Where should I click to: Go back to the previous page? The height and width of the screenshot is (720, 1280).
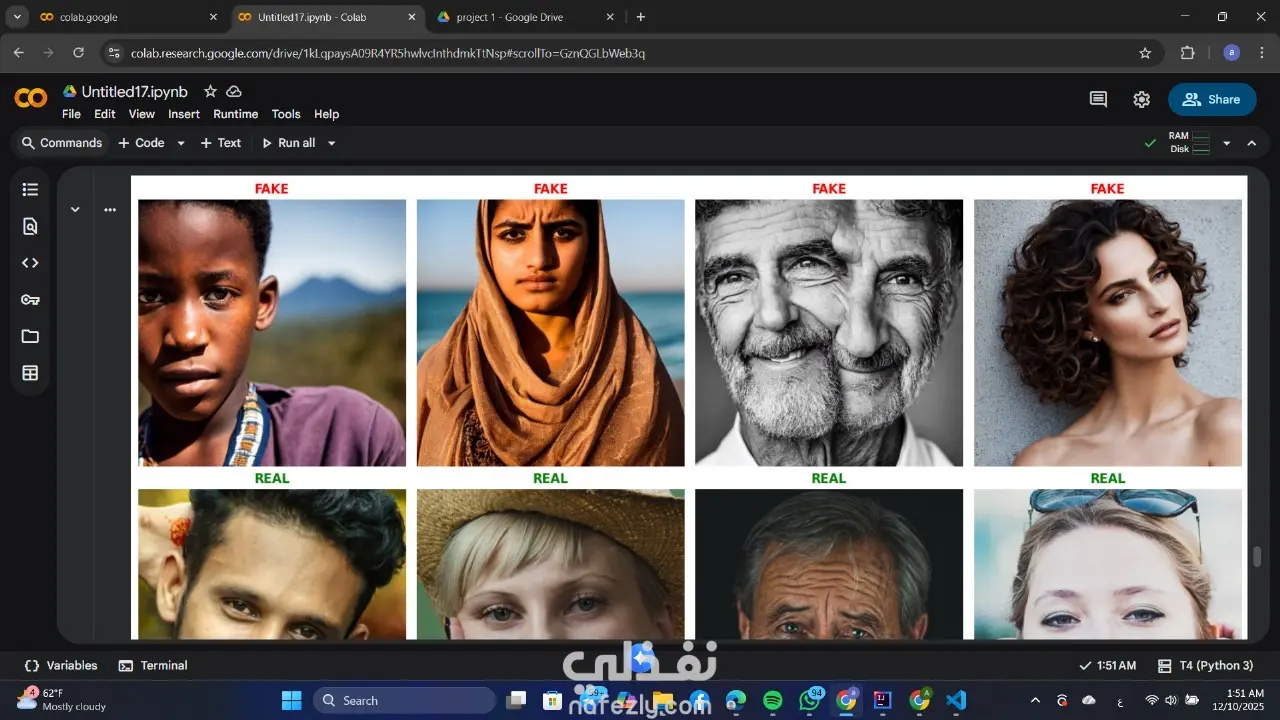(x=19, y=53)
